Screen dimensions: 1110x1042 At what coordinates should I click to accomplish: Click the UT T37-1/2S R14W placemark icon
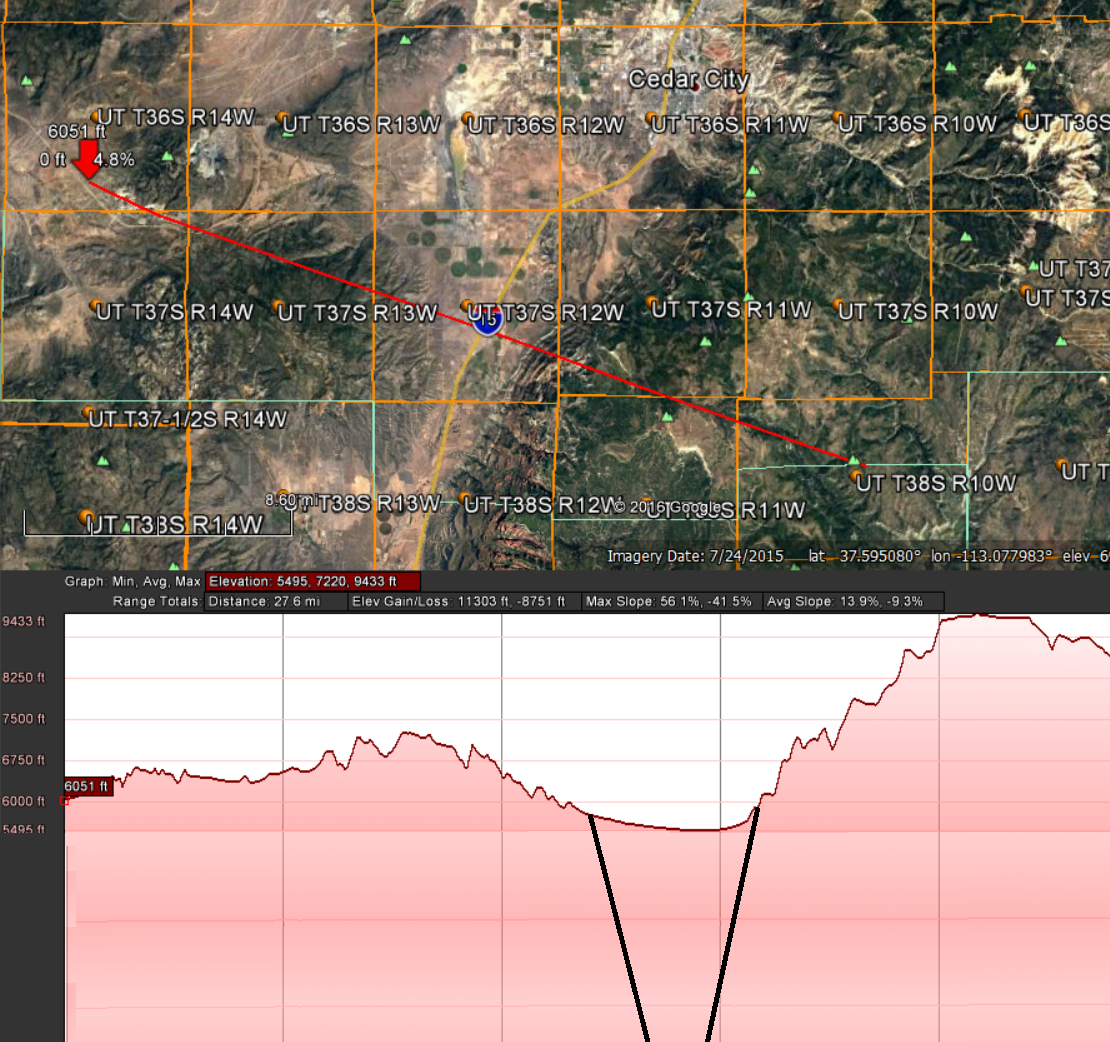tap(88, 413)
